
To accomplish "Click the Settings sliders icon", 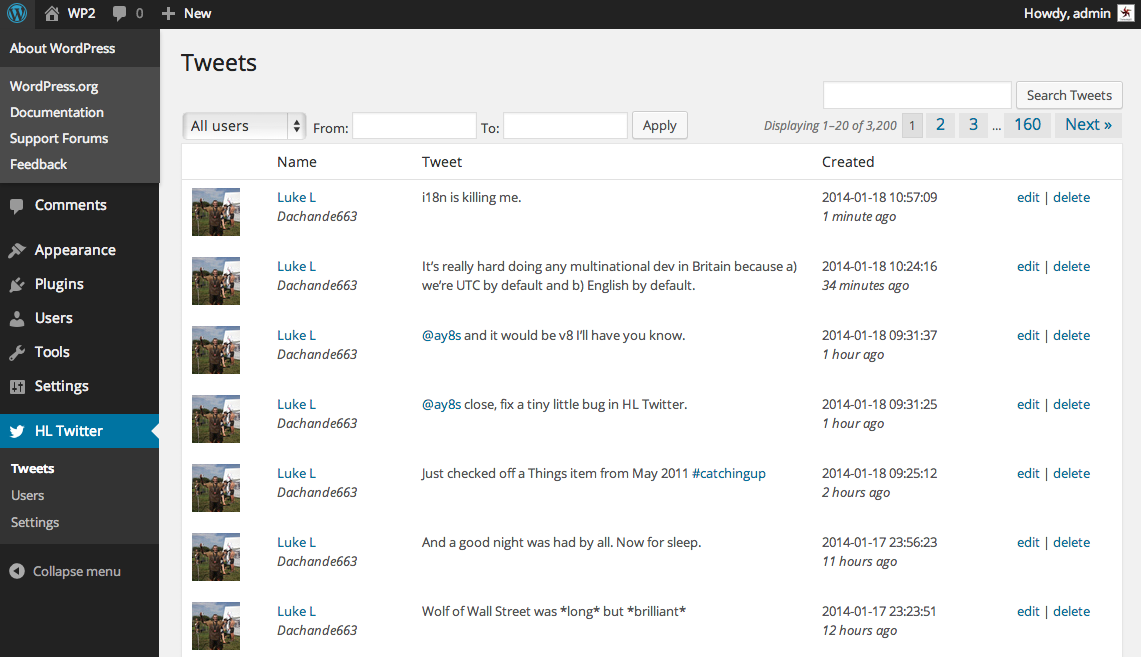I will tap(17, 386).
